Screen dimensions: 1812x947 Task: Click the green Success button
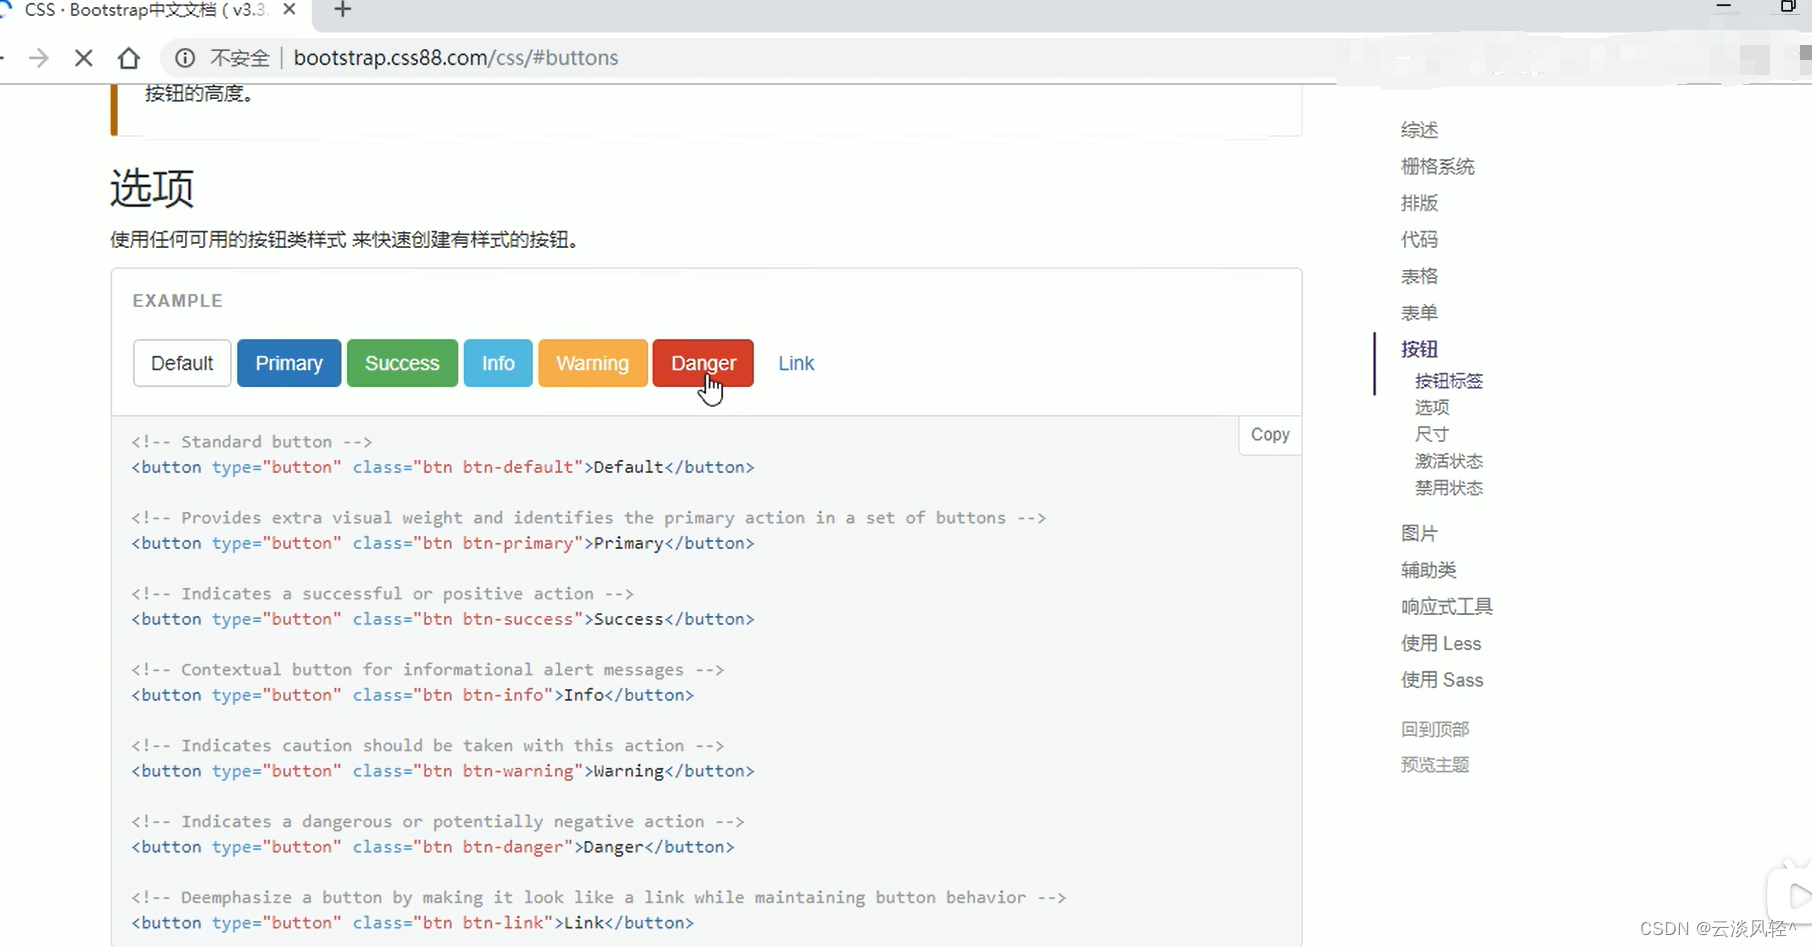click(402, 363)
